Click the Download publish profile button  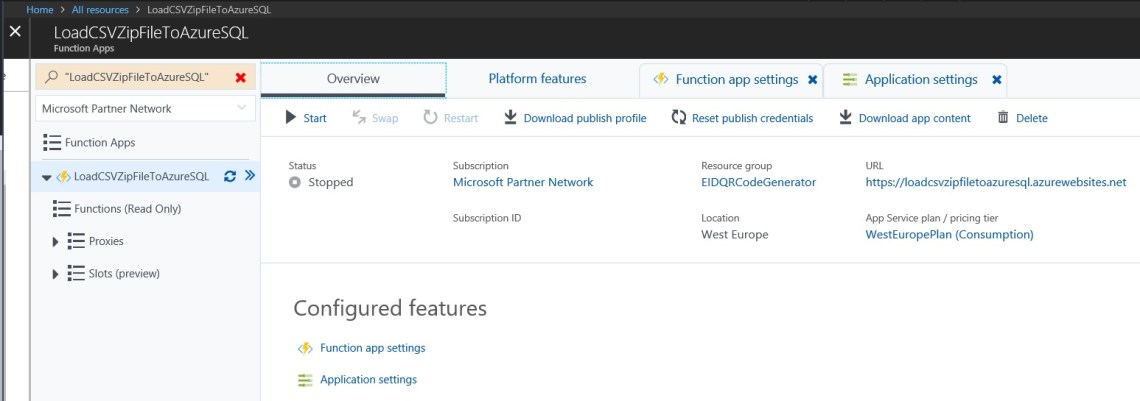[575, 118]
